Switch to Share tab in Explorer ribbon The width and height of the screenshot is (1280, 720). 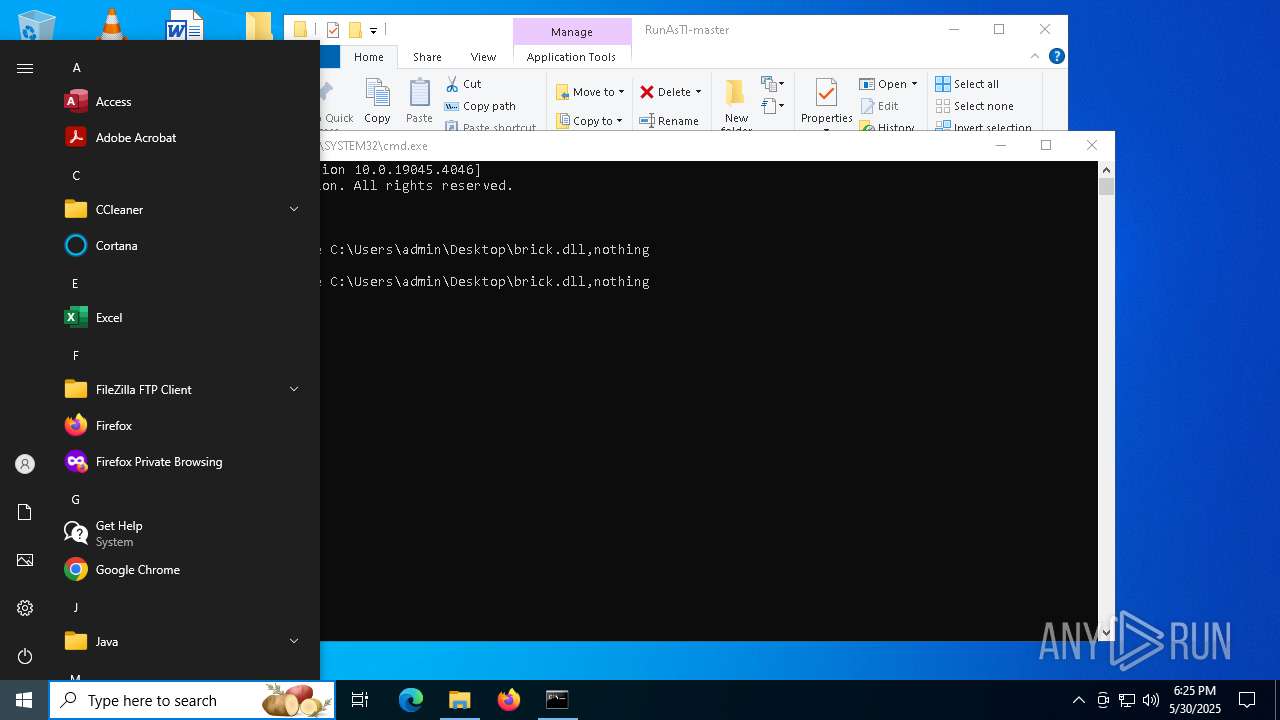click(x=427, y=57)
